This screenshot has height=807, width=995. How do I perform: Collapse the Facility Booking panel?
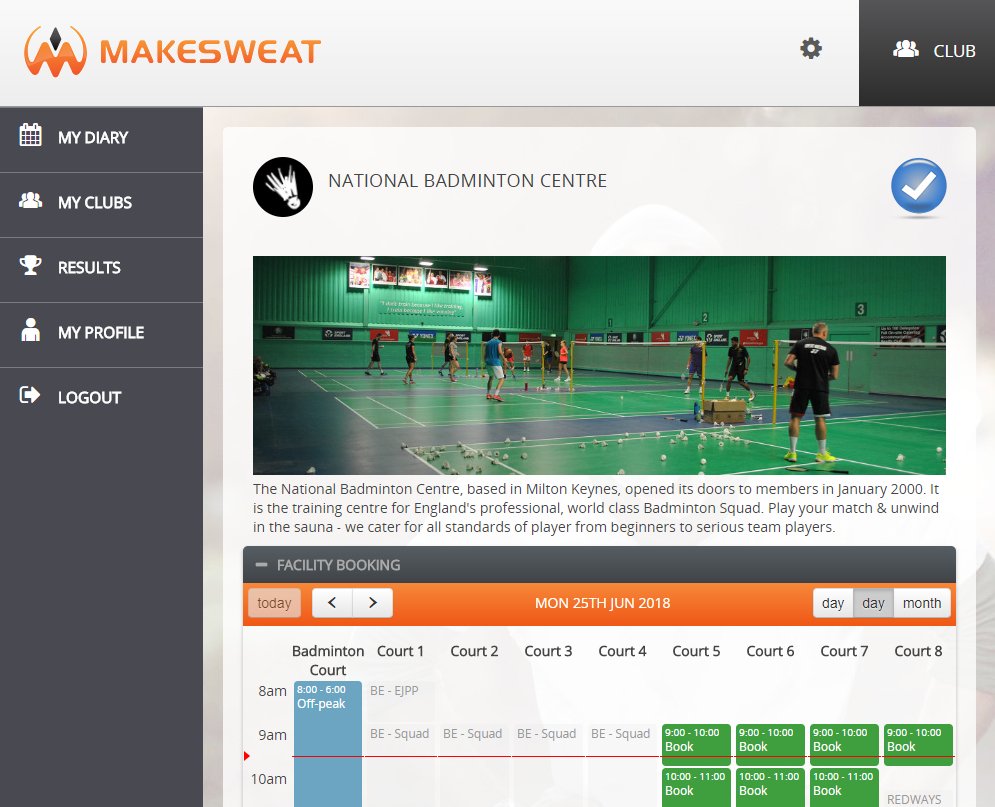click(x=261, y=565)
